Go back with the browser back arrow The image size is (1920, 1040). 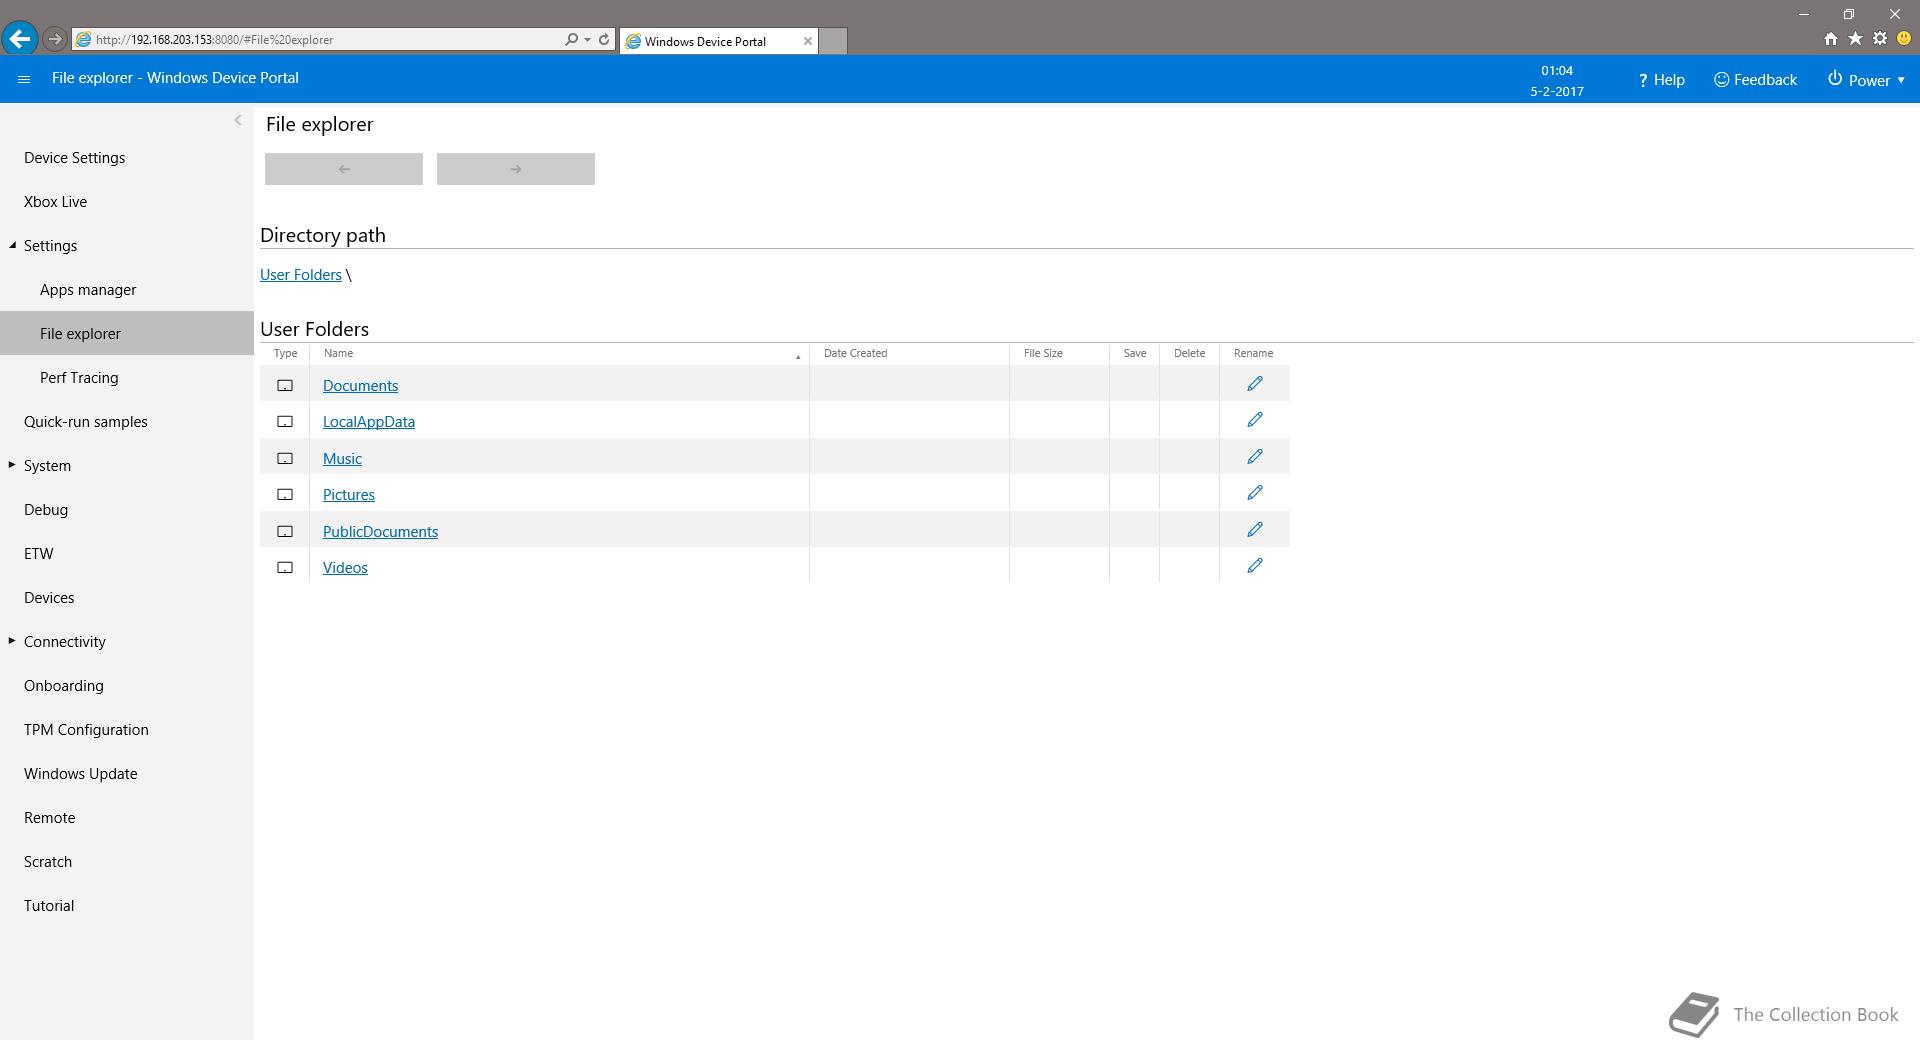(19, 39)
